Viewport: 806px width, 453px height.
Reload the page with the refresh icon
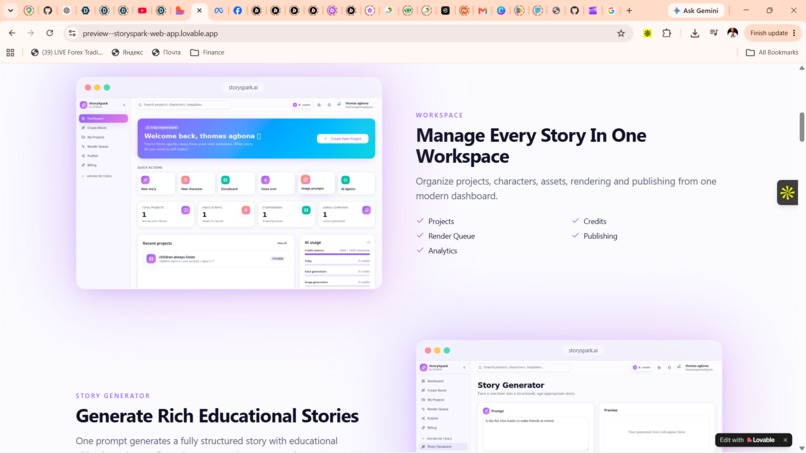point(49,33)
